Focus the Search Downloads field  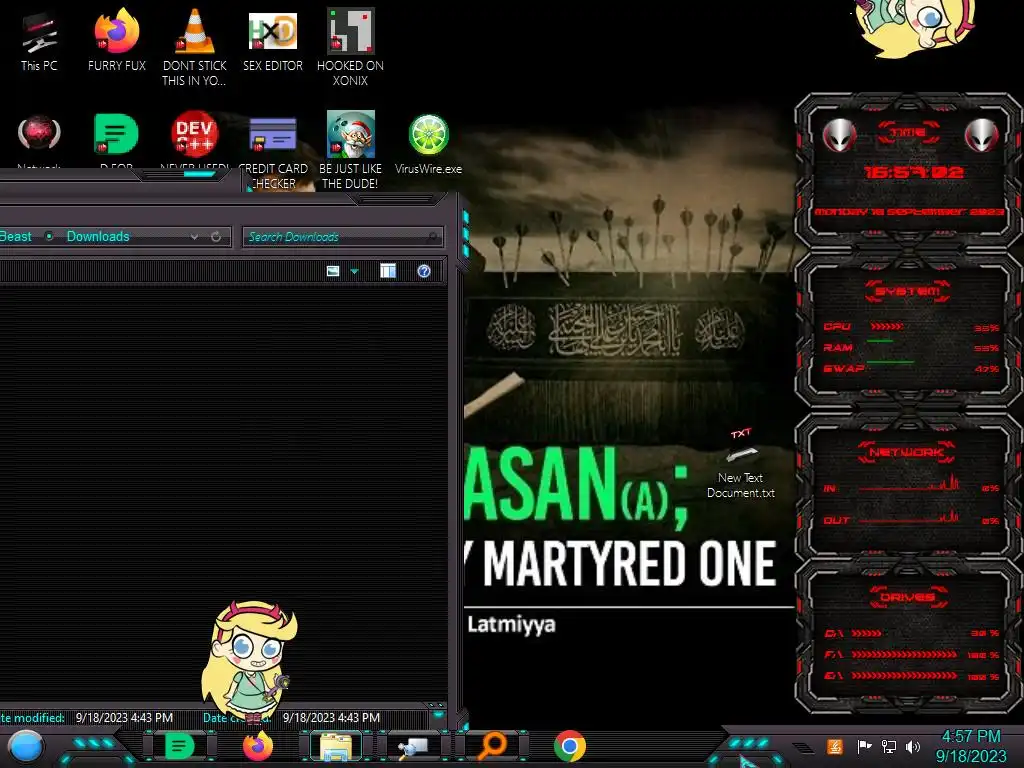click(x=343, y=237)
